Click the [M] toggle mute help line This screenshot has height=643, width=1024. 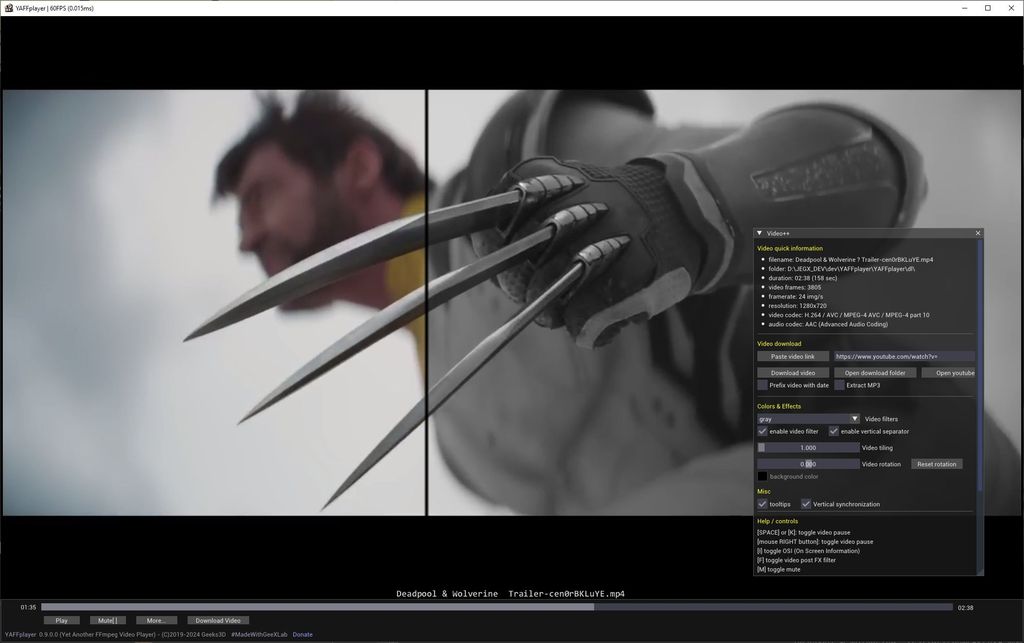pyautogui.click(x=778, y=570)
